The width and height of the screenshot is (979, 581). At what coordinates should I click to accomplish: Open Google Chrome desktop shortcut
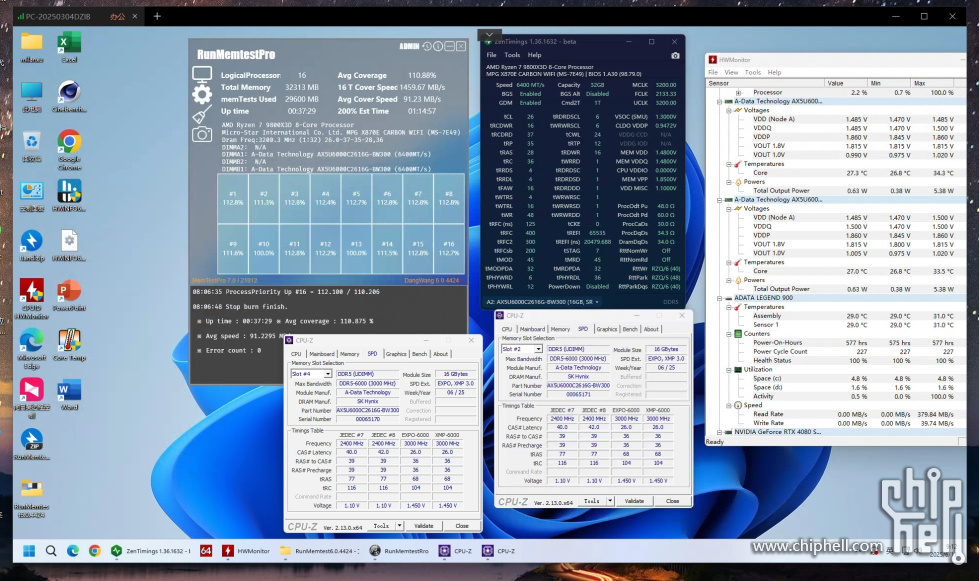(69, 150)
